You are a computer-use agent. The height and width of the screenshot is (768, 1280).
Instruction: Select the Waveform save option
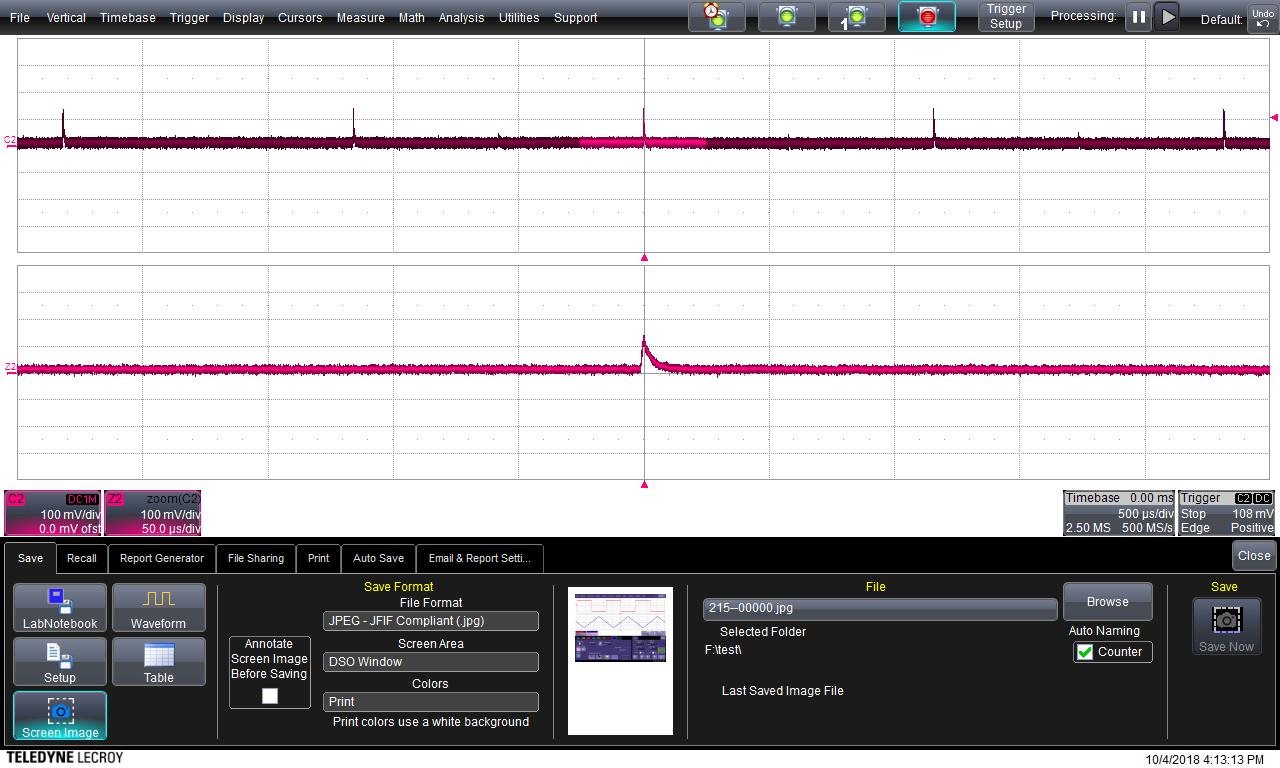(x=158, y=609)
